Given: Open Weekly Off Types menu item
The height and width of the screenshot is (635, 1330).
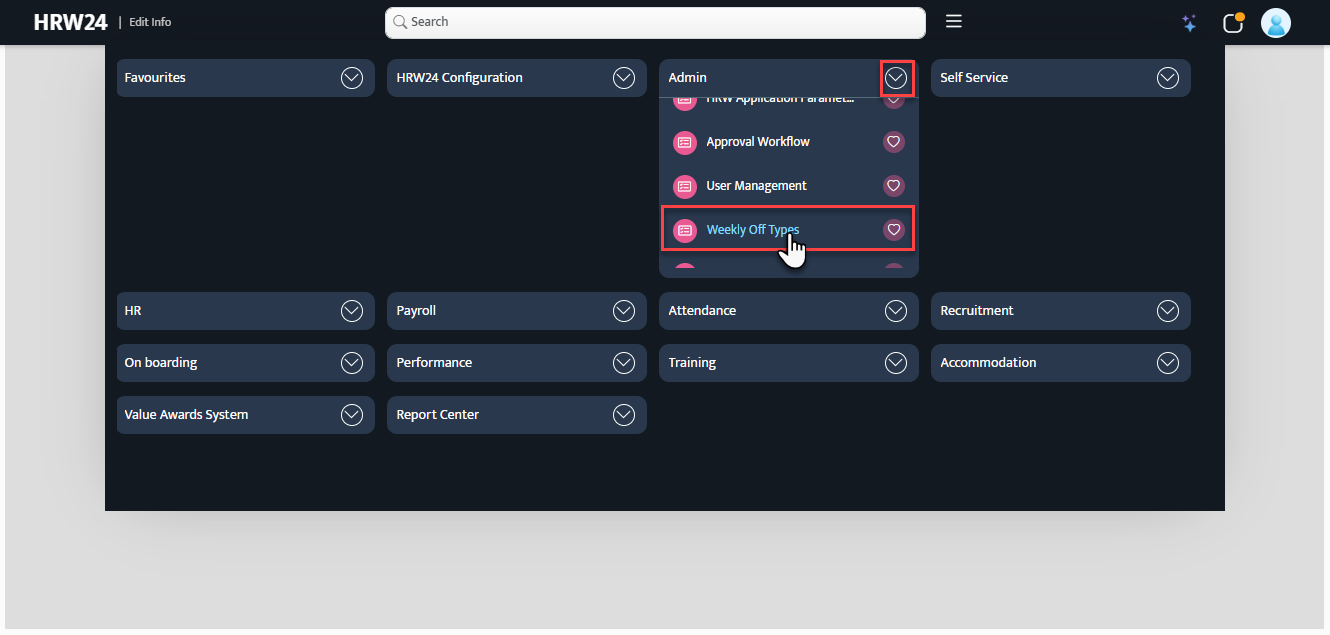Looking at the screenshot, I should tap(752, 230).
